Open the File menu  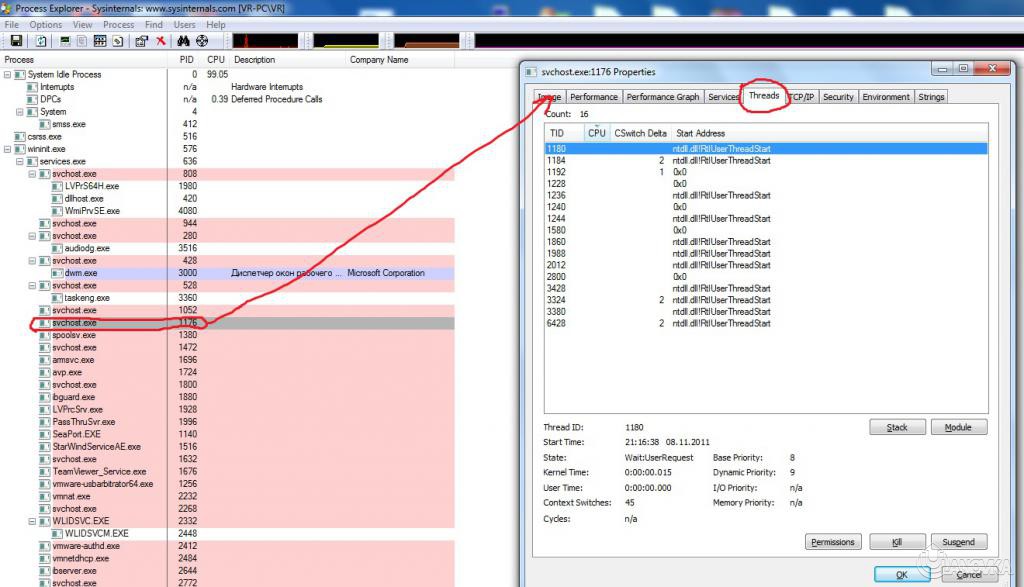point(12,25)
